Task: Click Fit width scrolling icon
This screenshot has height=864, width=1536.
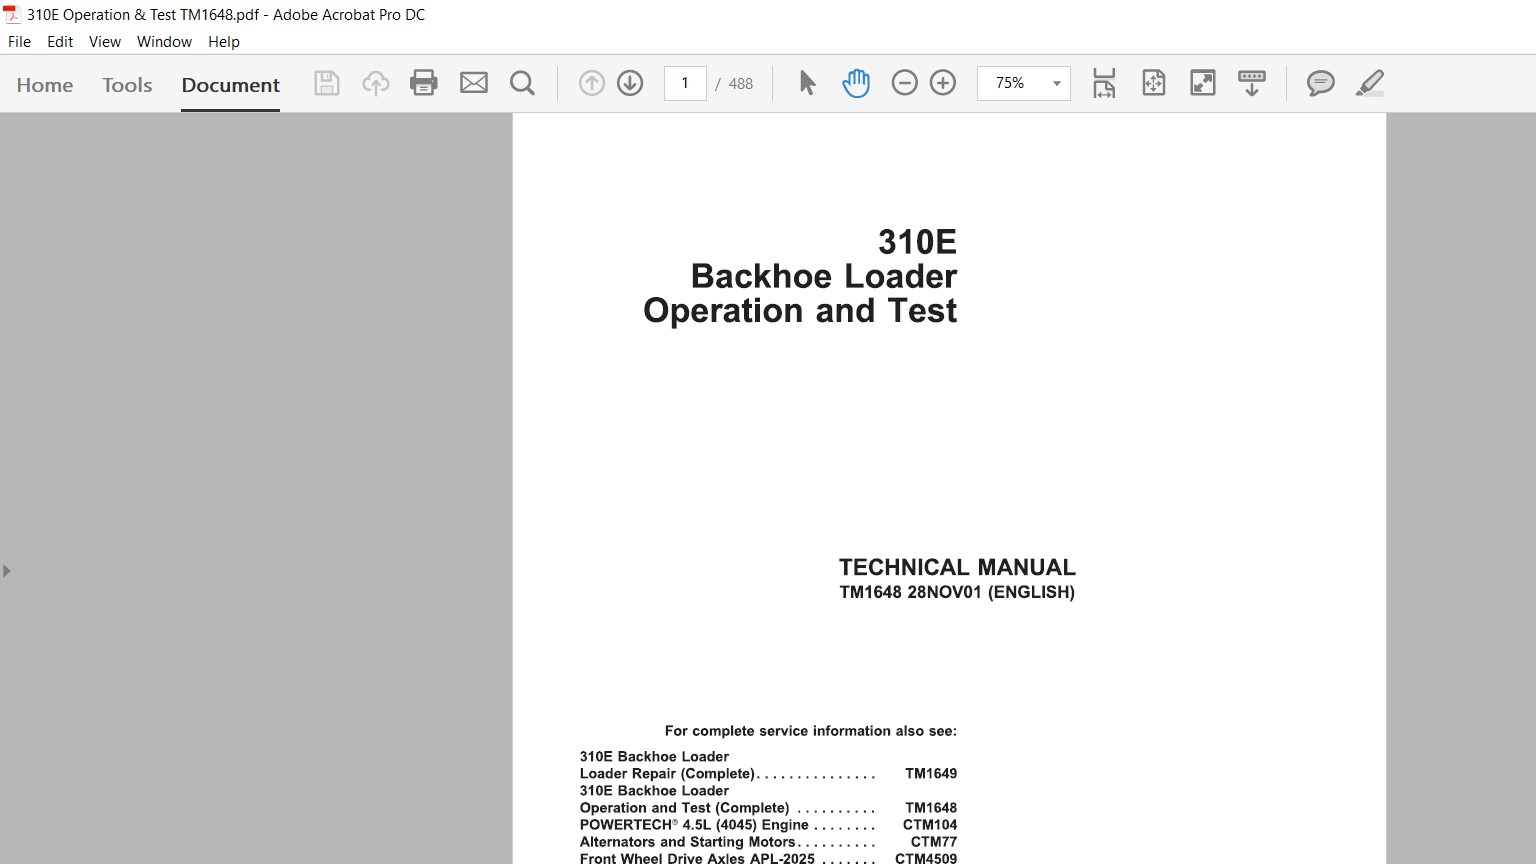Action: 1104,83
